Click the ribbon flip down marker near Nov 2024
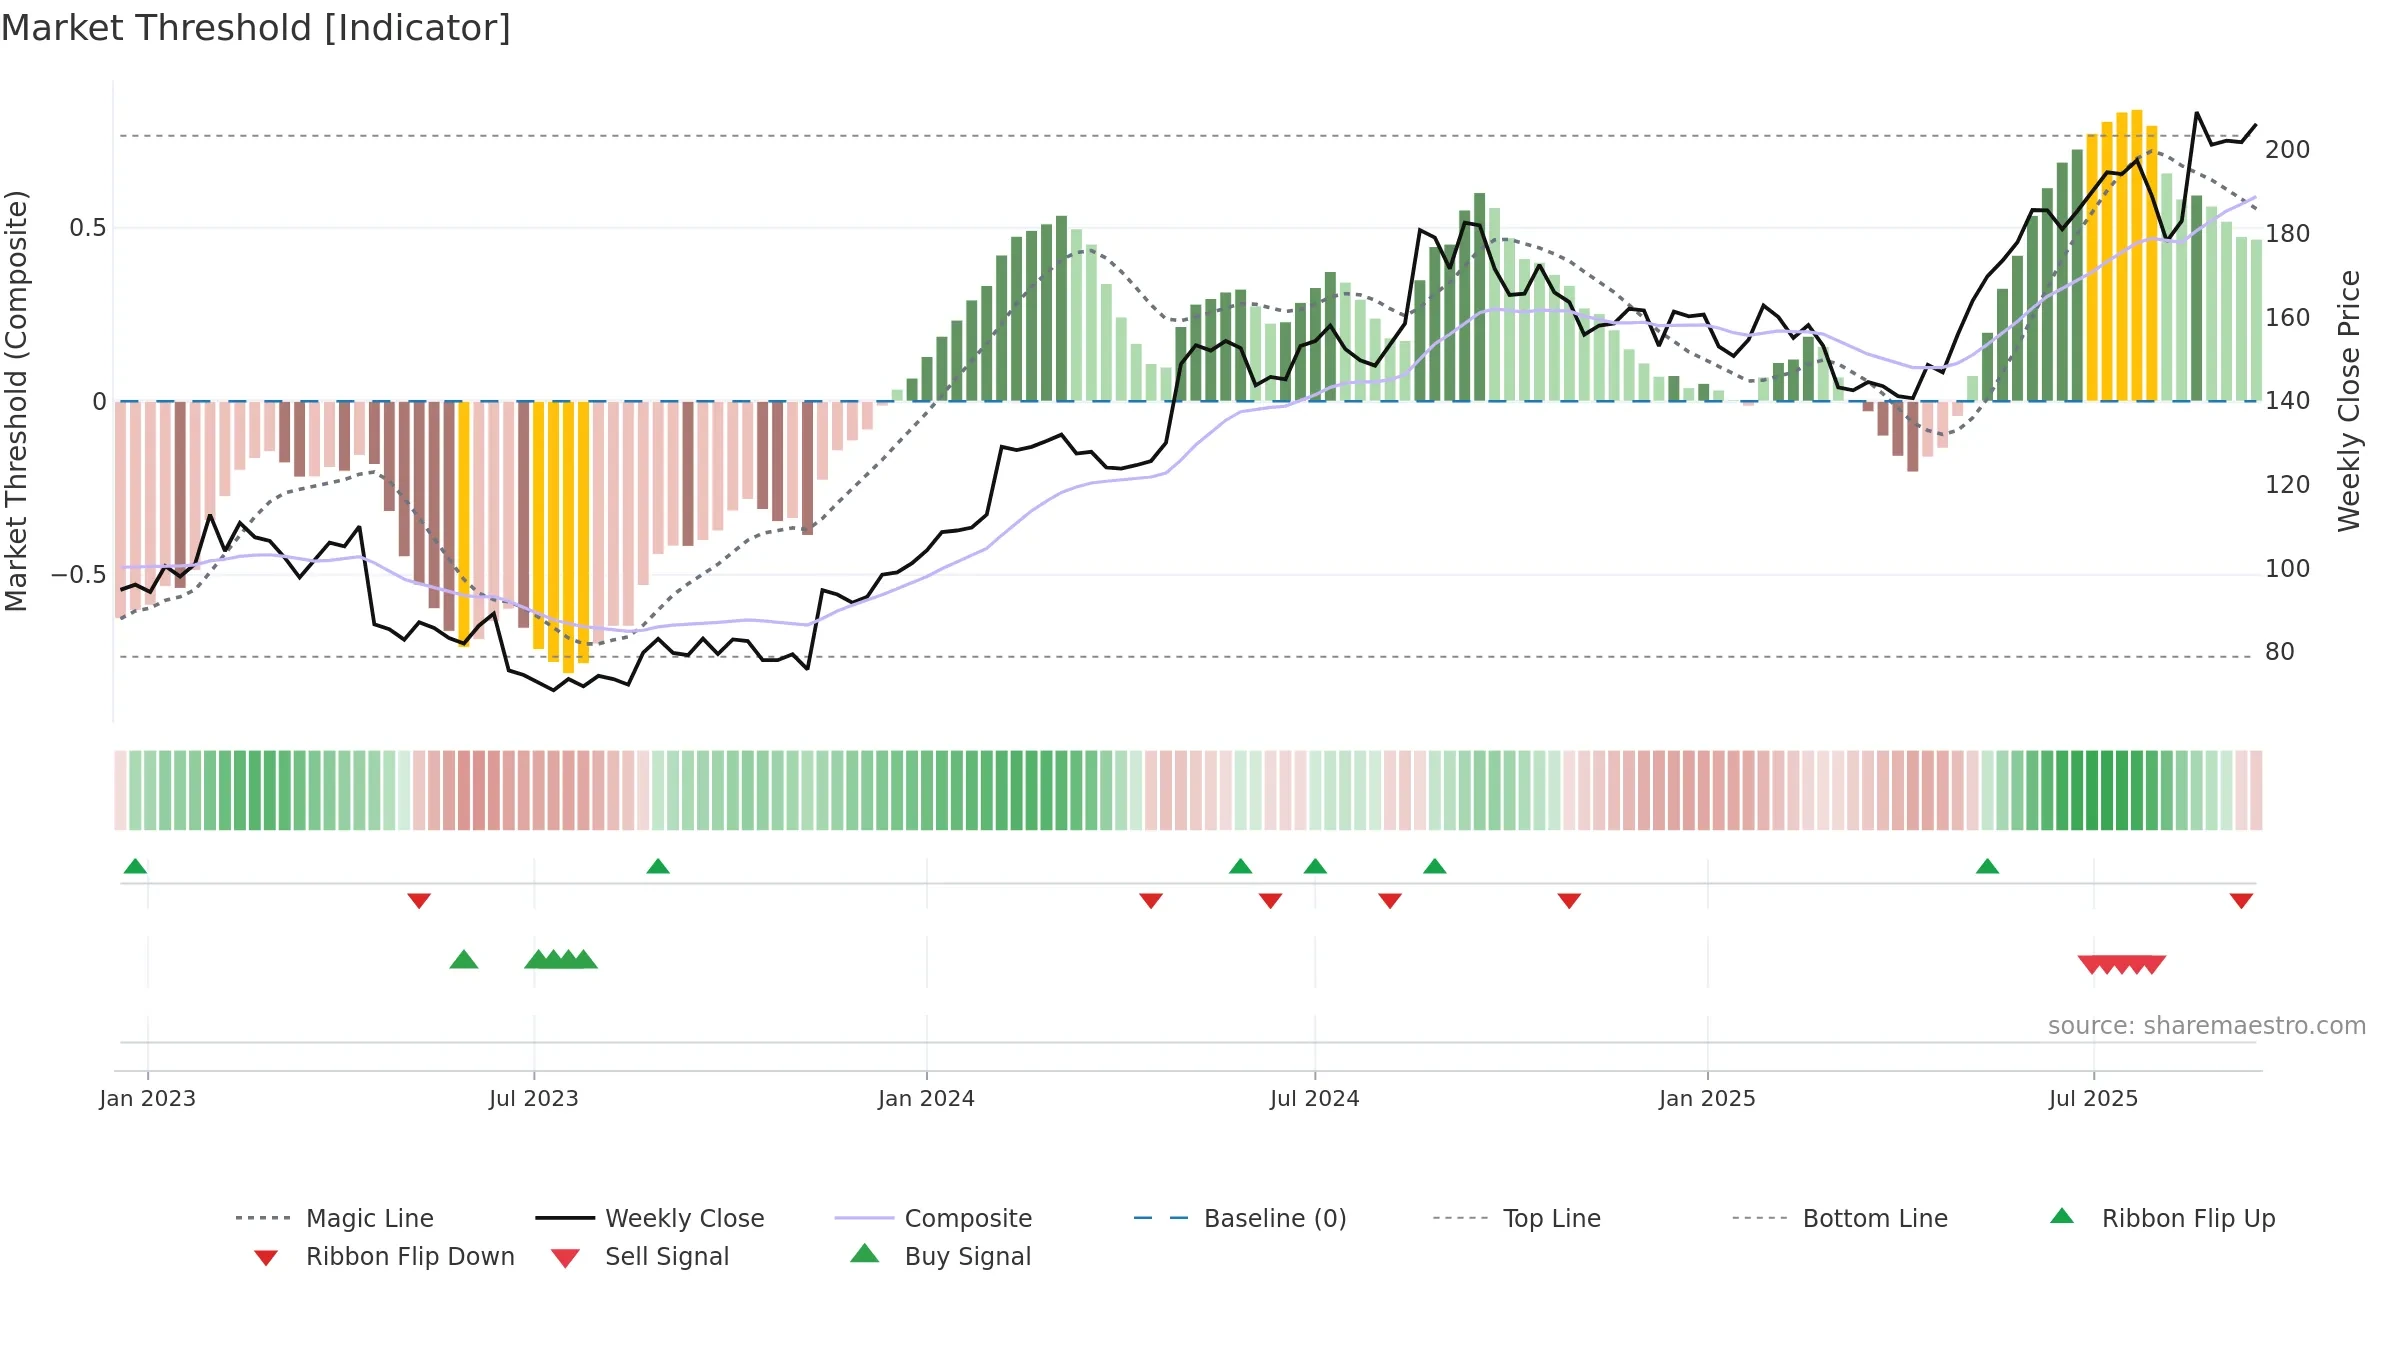 tap(1569, 901)
